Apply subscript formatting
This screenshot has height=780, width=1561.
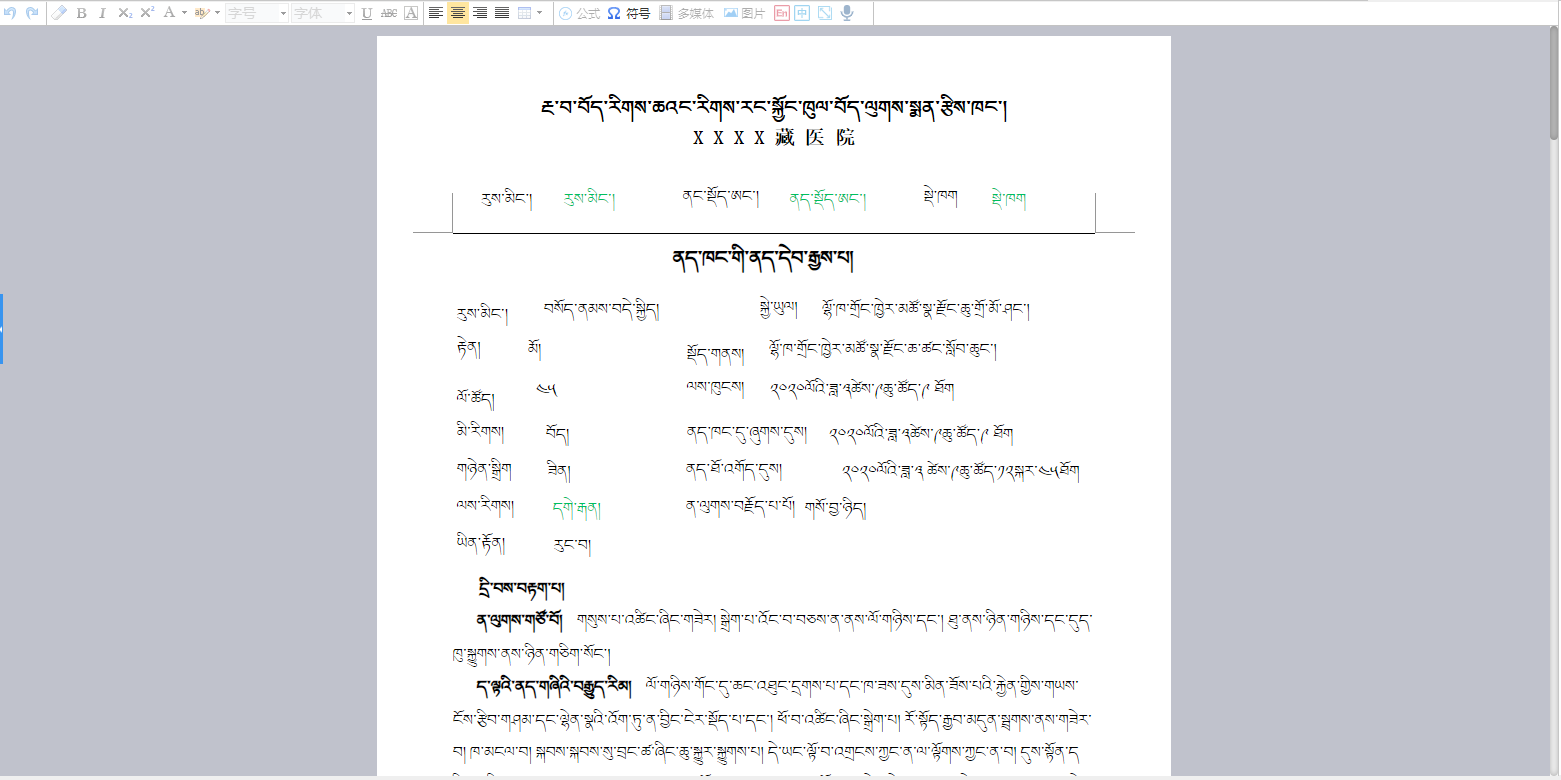[x=125, y=13]
